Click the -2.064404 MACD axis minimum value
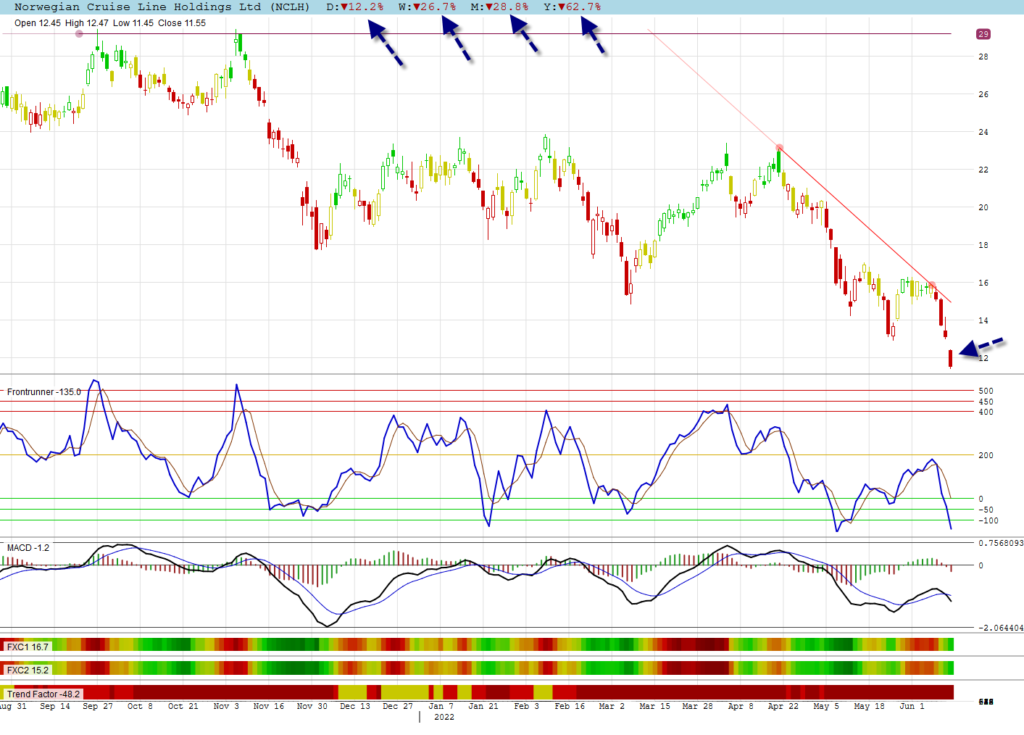1024x735 pixels. pos(1000,628)
